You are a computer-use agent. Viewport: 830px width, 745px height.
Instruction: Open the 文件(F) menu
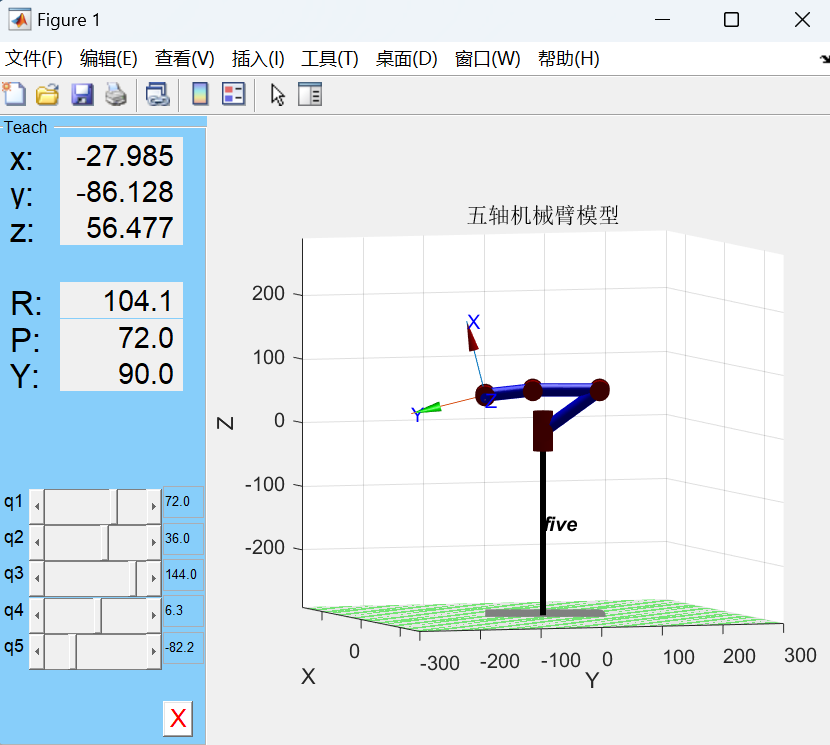[34, 59]
